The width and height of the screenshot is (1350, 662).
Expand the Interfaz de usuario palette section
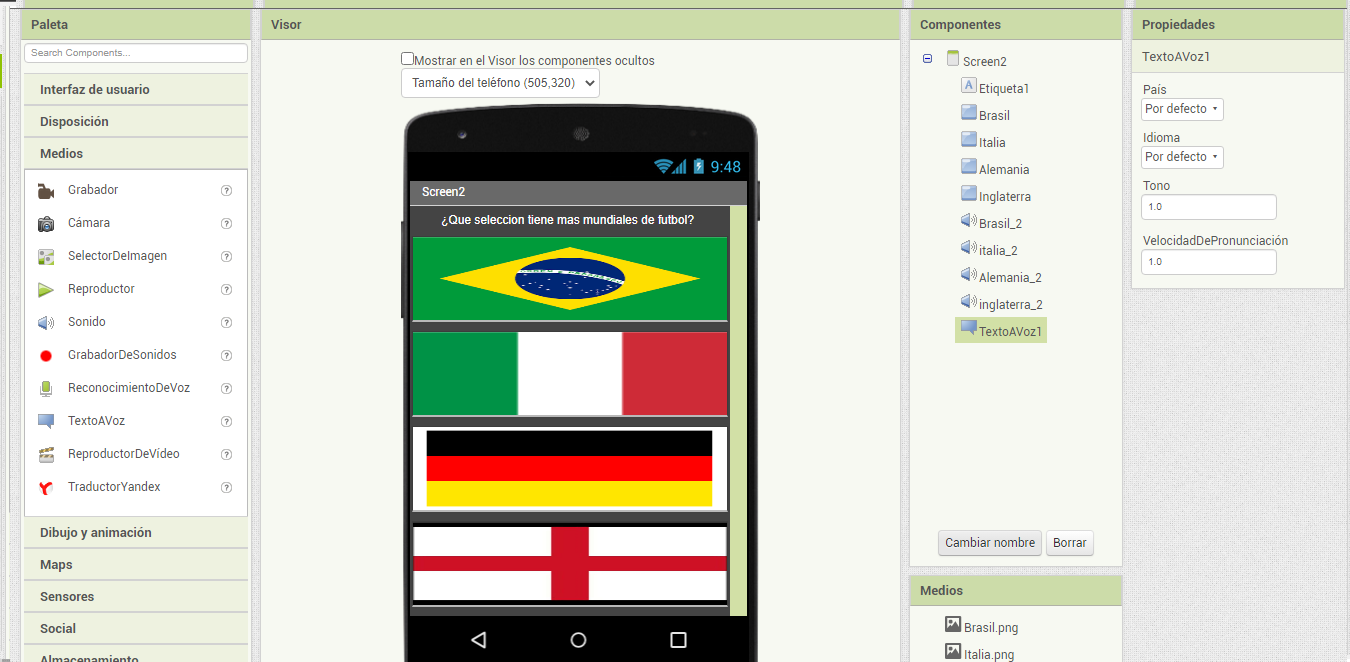[x=136, y=89]
